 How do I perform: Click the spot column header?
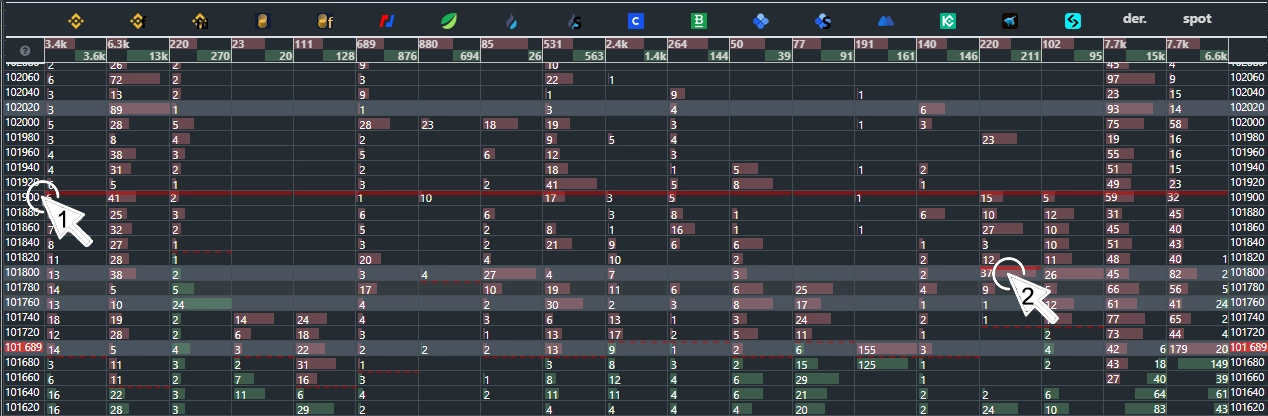click(x=1196, y=19)
